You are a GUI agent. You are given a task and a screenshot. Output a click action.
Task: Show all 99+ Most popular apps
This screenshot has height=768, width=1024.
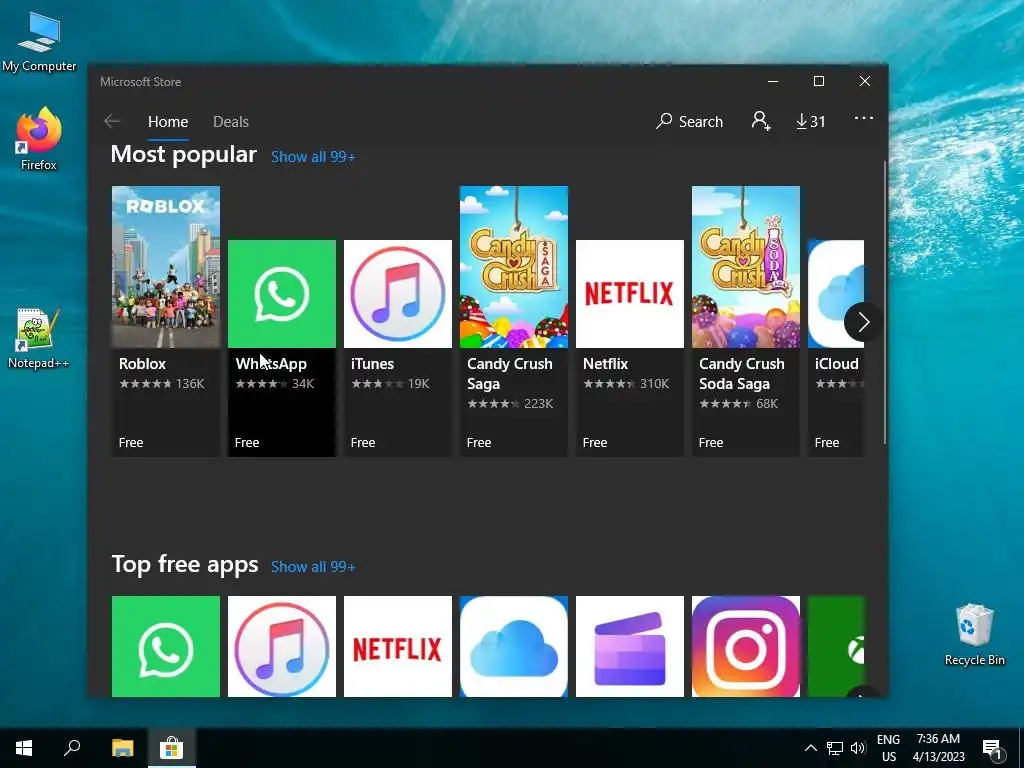point(313,157)
